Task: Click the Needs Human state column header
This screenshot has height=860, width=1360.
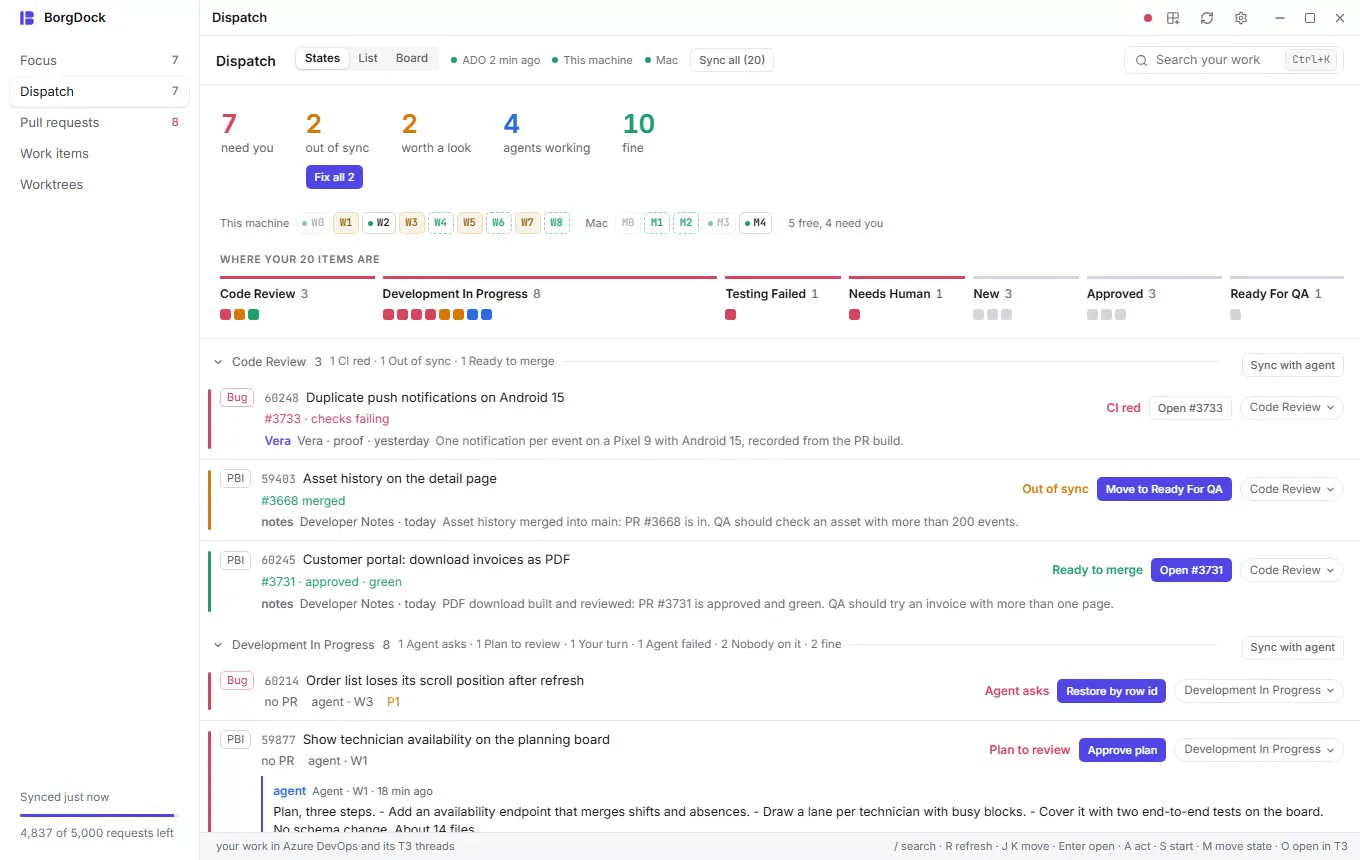Action: (x=896, y=294)
